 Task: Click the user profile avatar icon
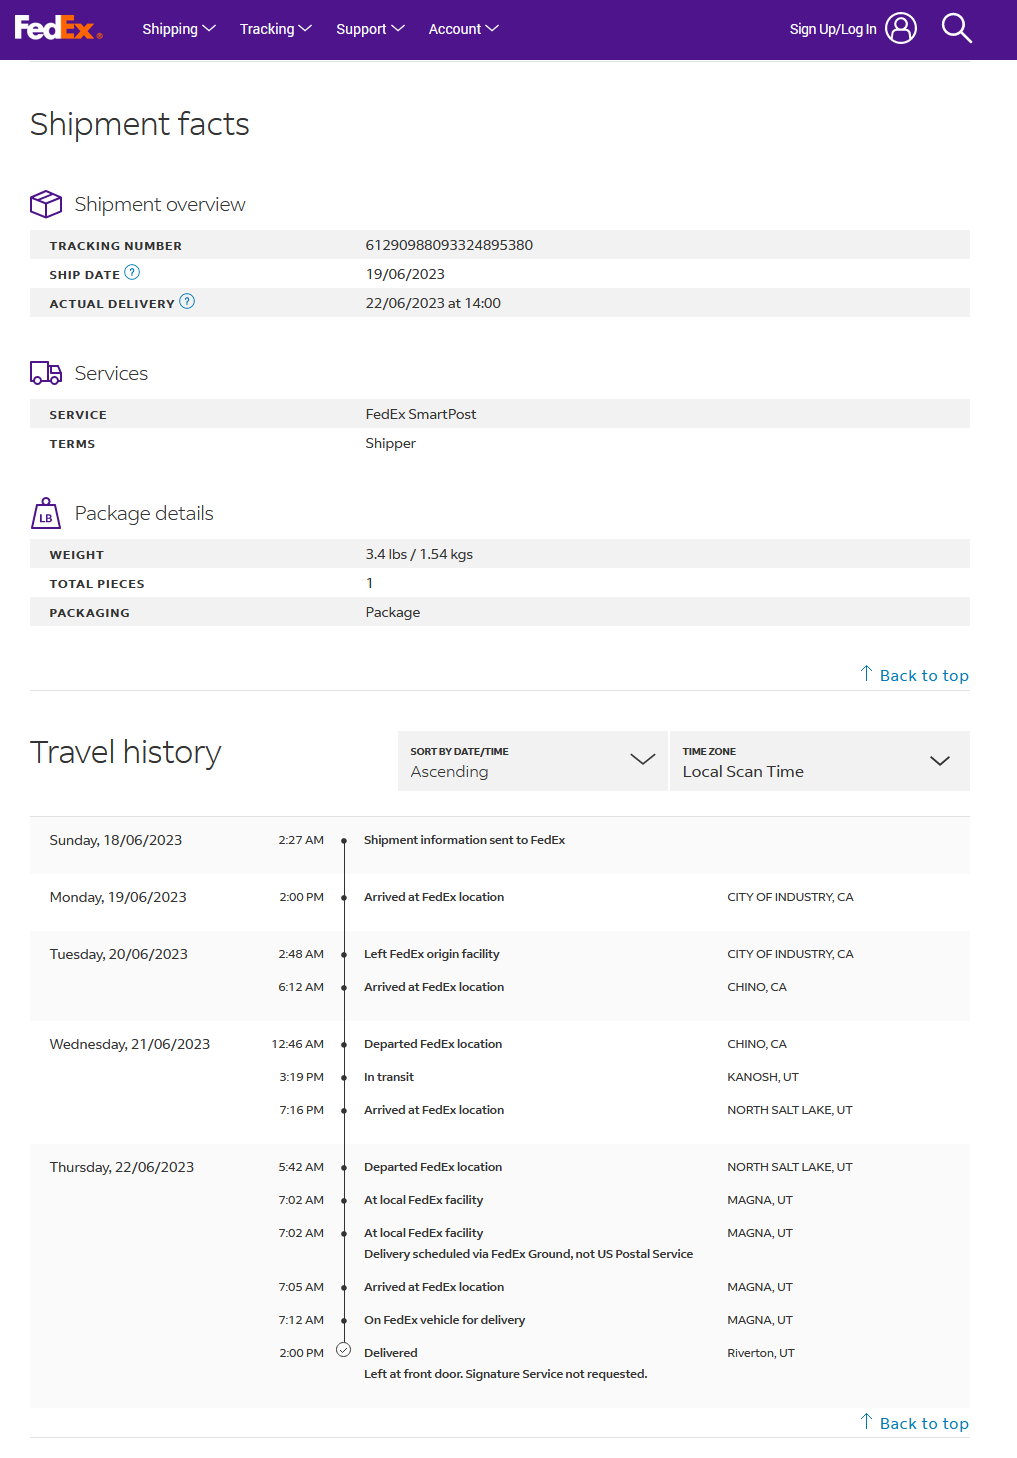coord(901,28)
